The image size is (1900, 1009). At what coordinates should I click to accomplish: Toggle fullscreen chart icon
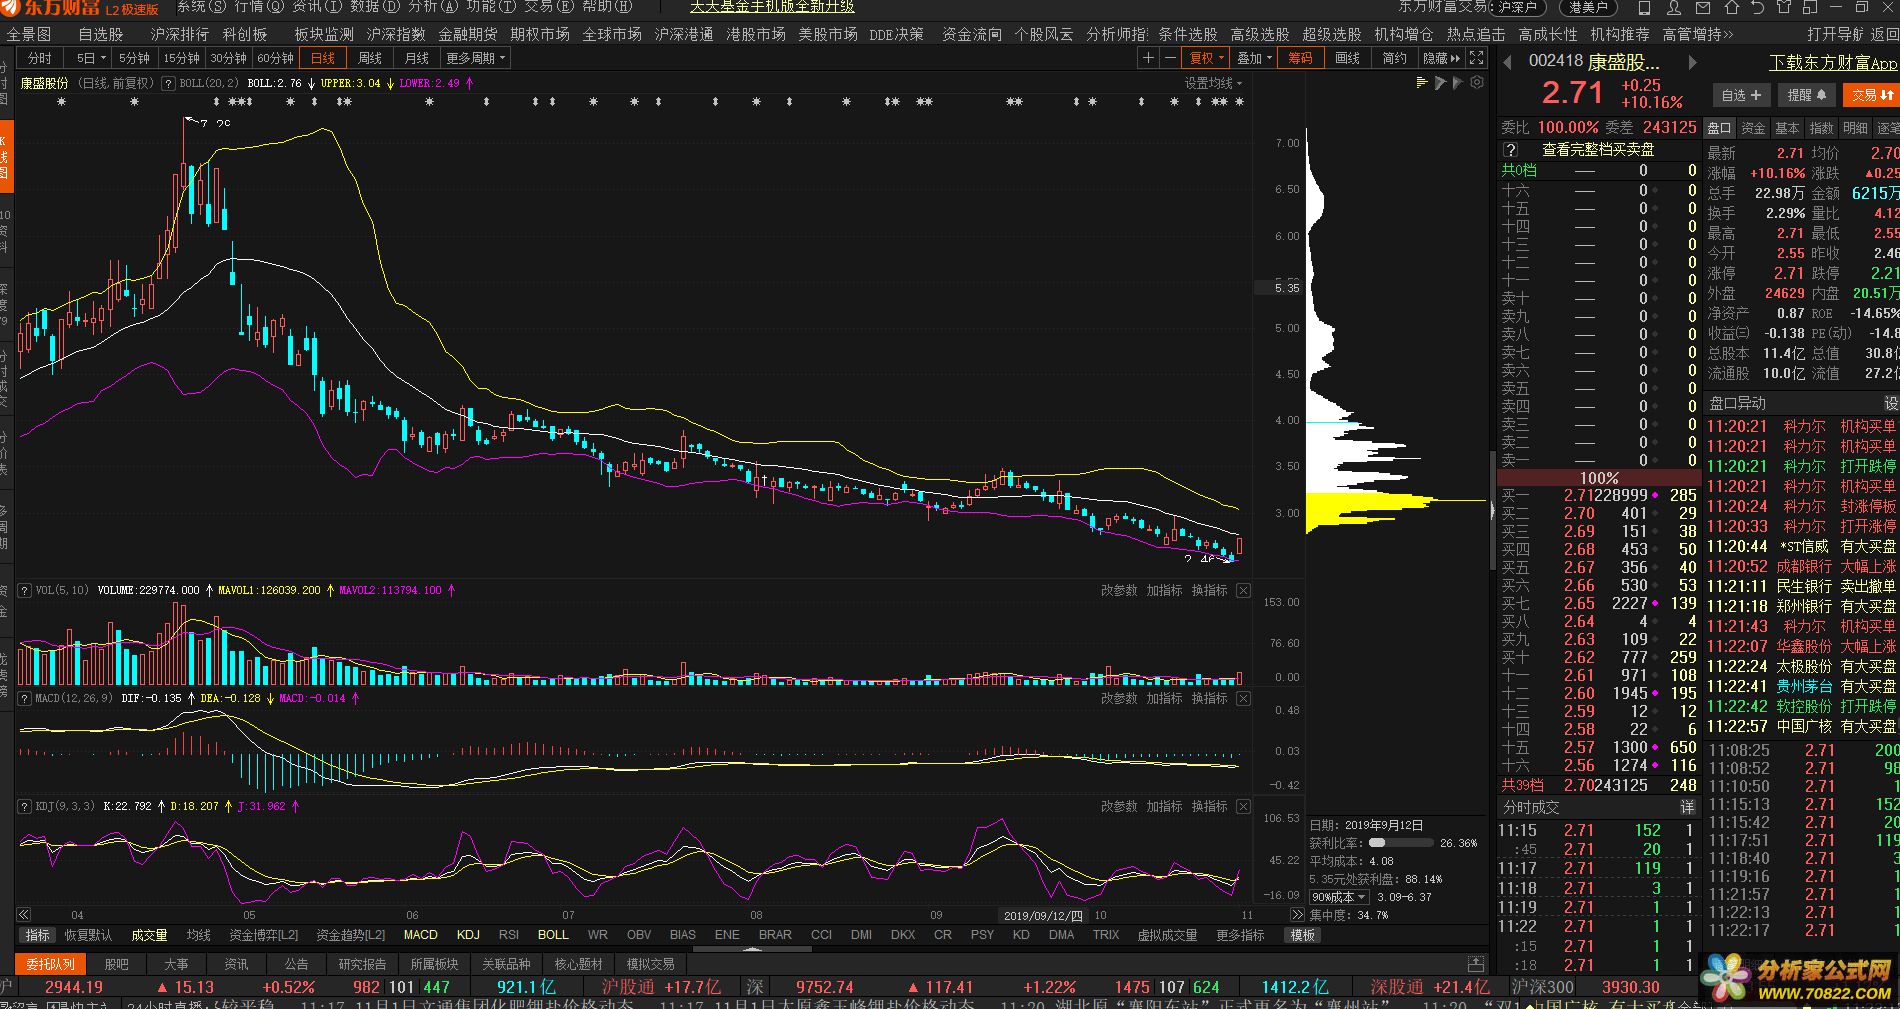(x=1477, y=58)
